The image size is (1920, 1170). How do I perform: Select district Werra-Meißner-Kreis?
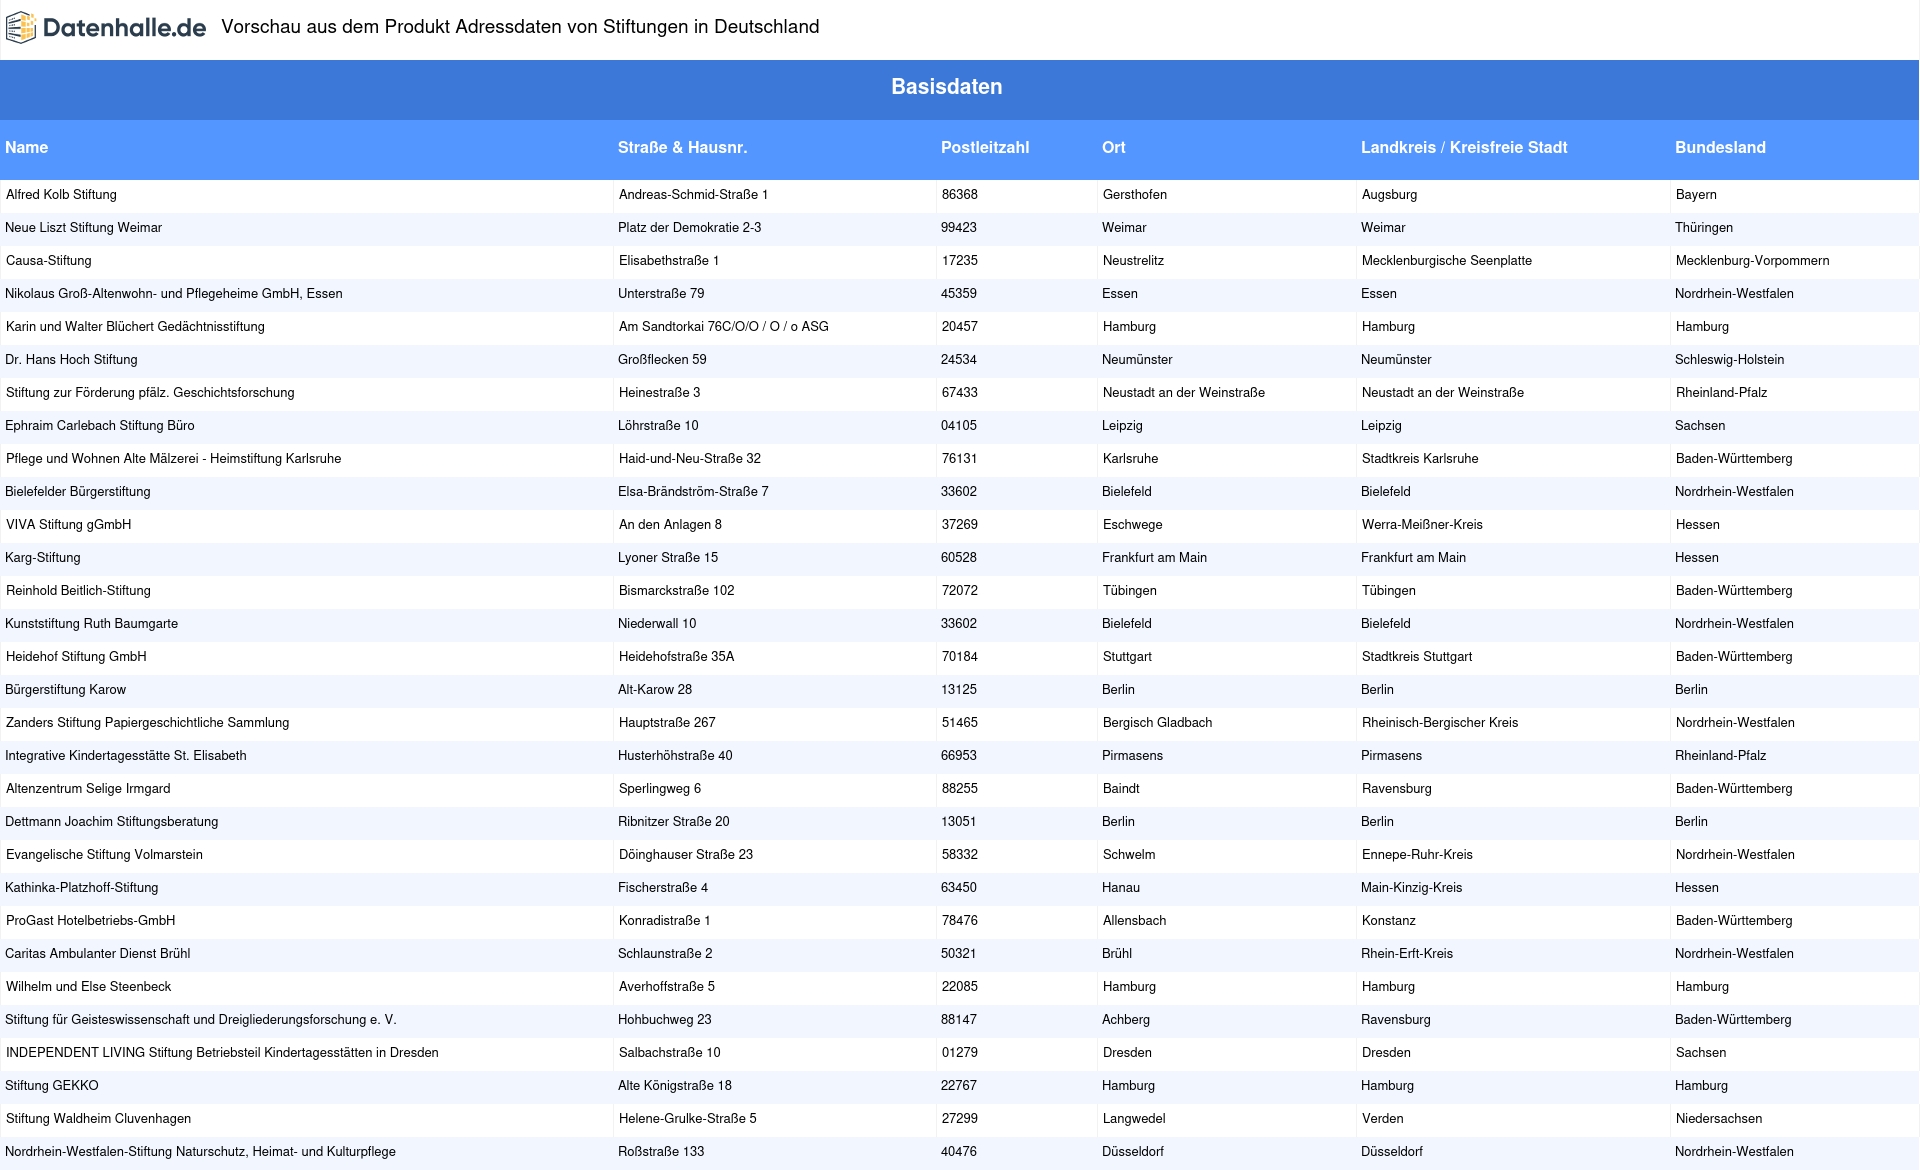pos(1422,525)
